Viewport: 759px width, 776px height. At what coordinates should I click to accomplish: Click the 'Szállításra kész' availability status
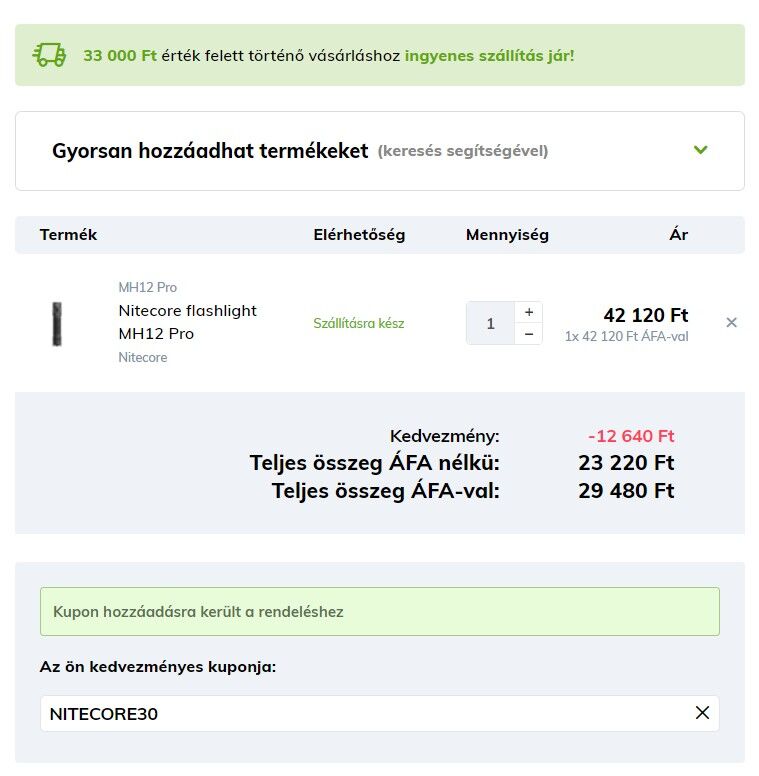359,323
